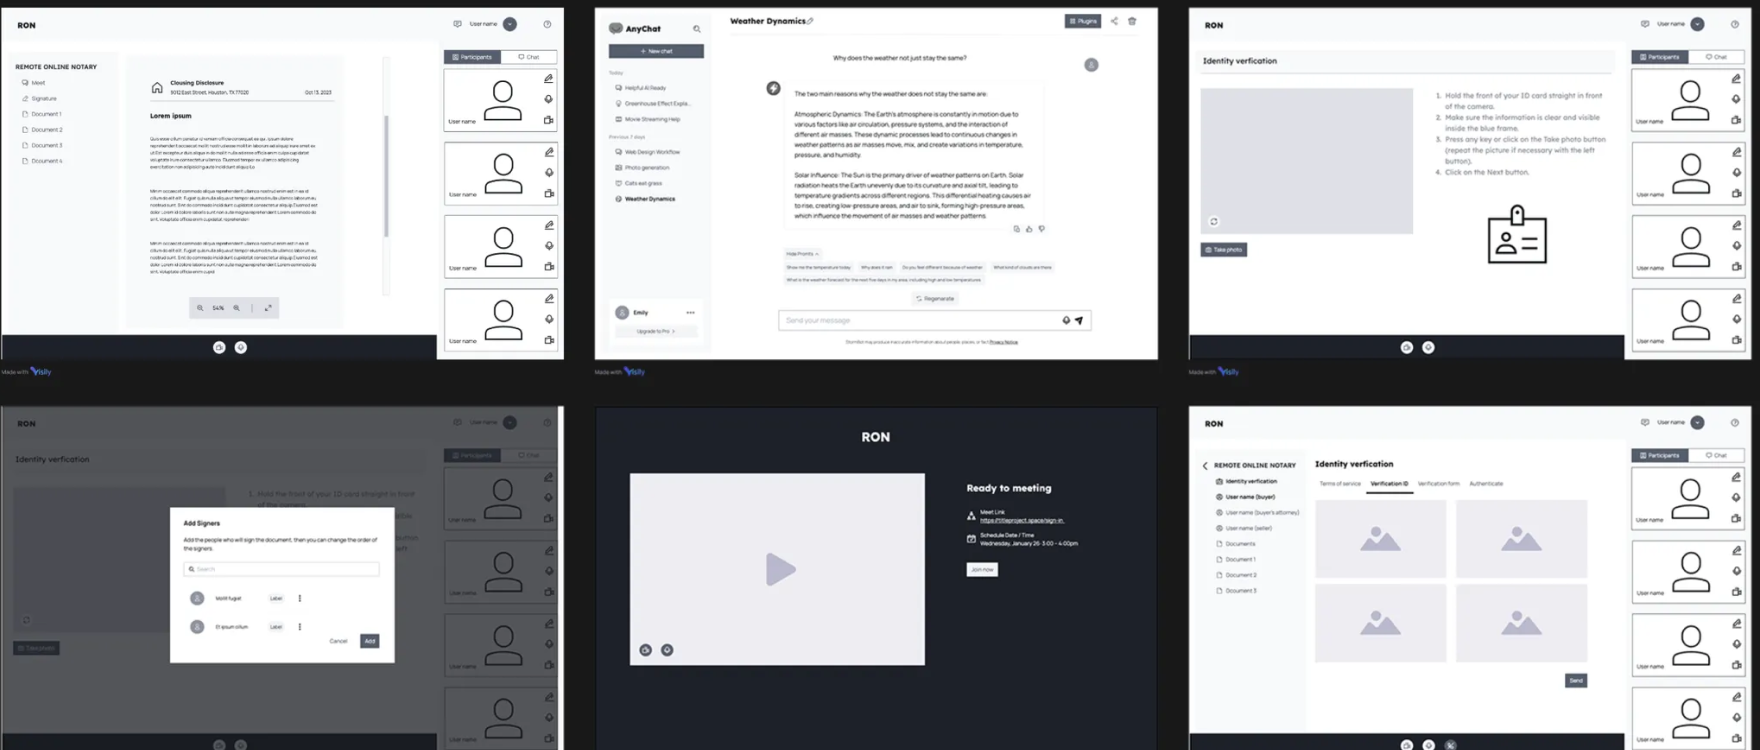
Task: Go back using the Remote Online Notary chevron
Action: tap(1205, 466)
